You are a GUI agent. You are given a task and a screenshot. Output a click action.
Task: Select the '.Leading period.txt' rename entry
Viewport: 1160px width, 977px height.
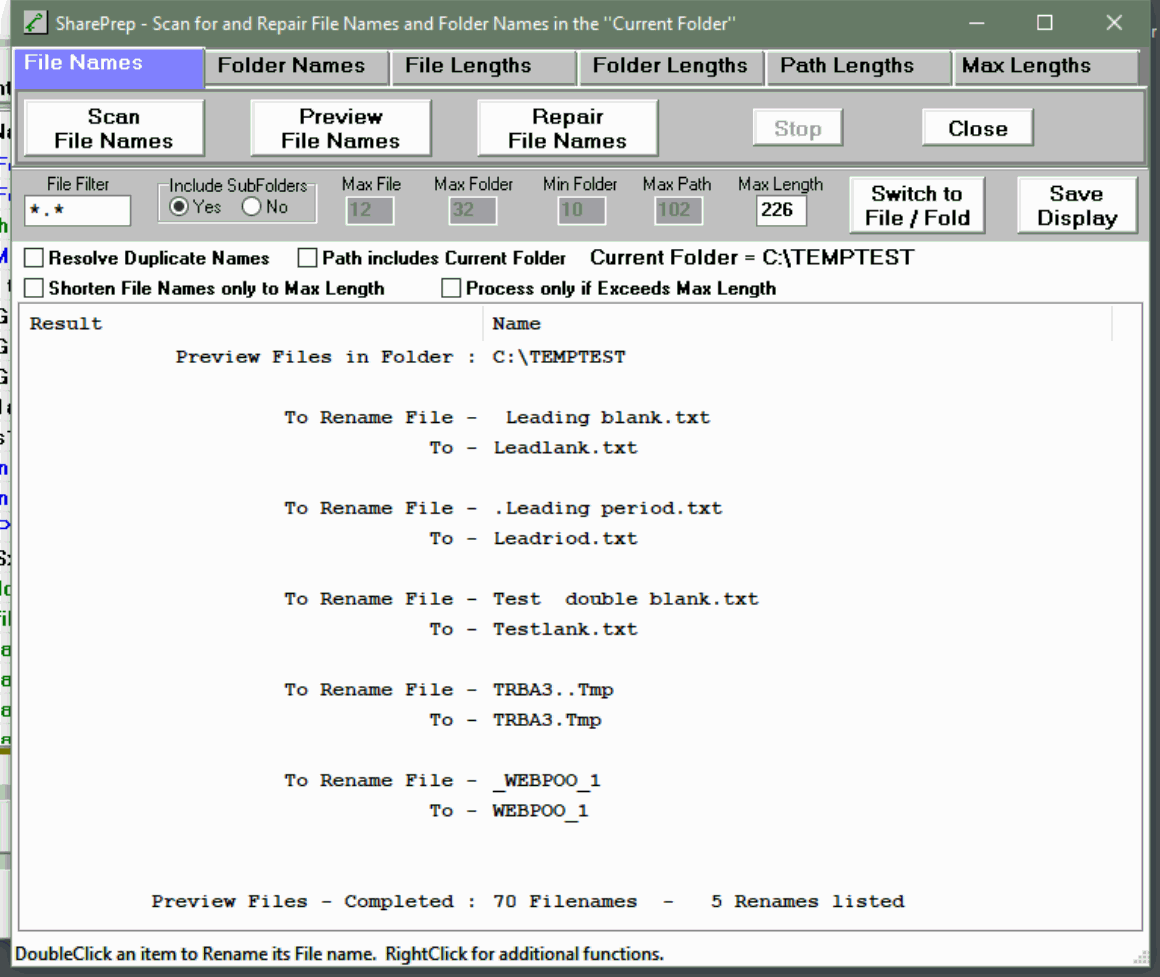tap(607, 509)
